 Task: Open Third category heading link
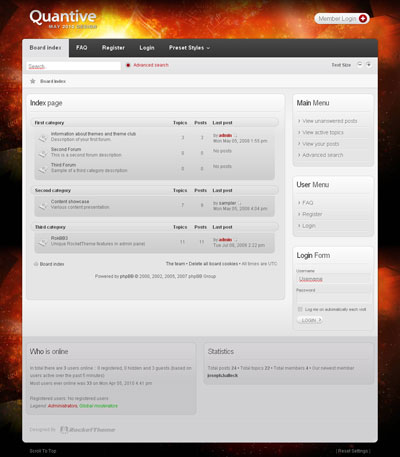click(50, 227)
